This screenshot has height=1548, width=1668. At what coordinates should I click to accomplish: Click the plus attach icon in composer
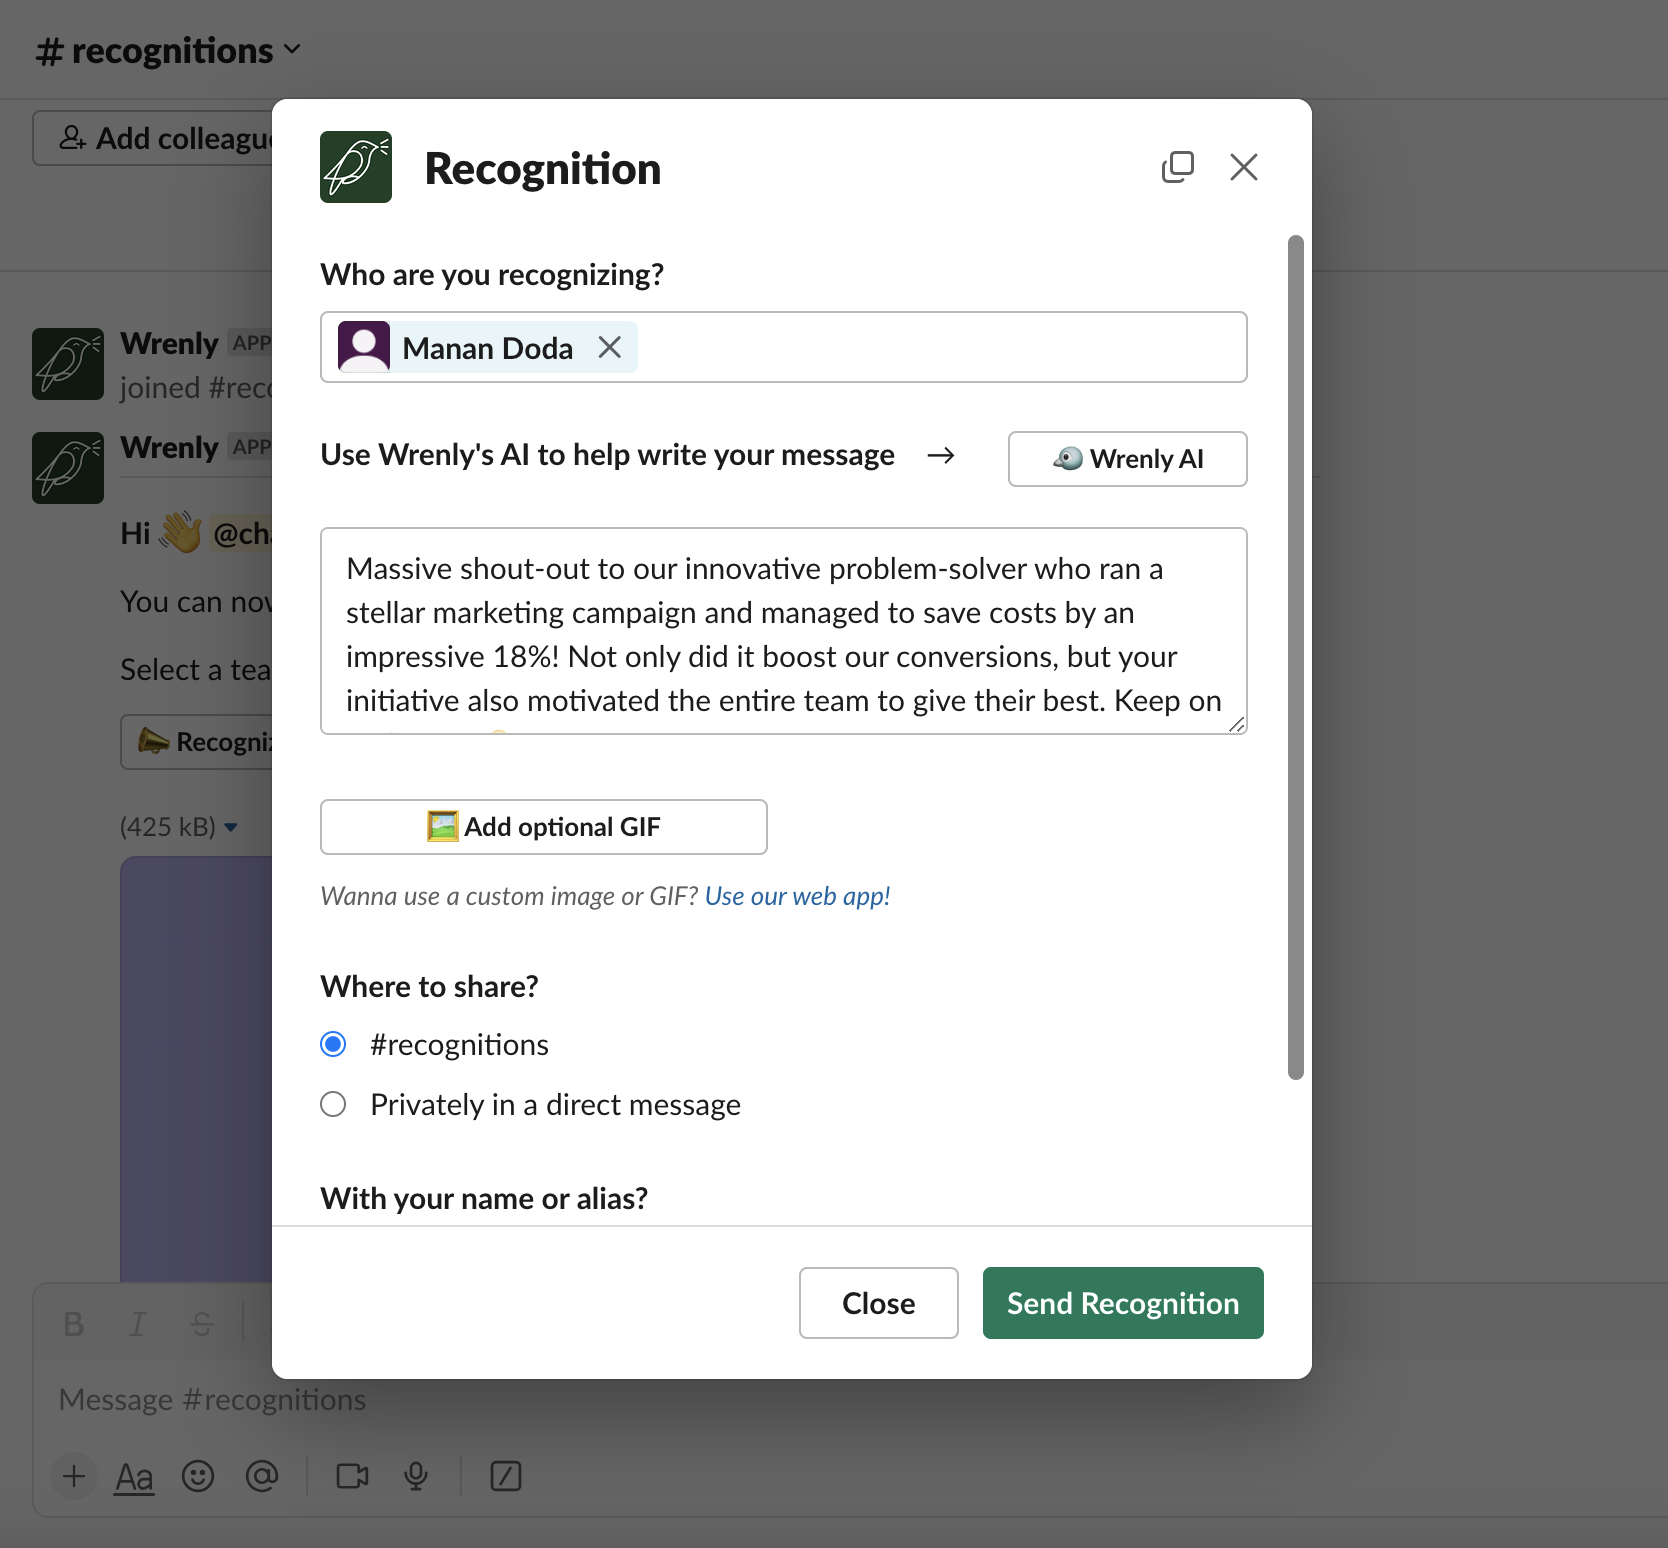click(74, 1476)
